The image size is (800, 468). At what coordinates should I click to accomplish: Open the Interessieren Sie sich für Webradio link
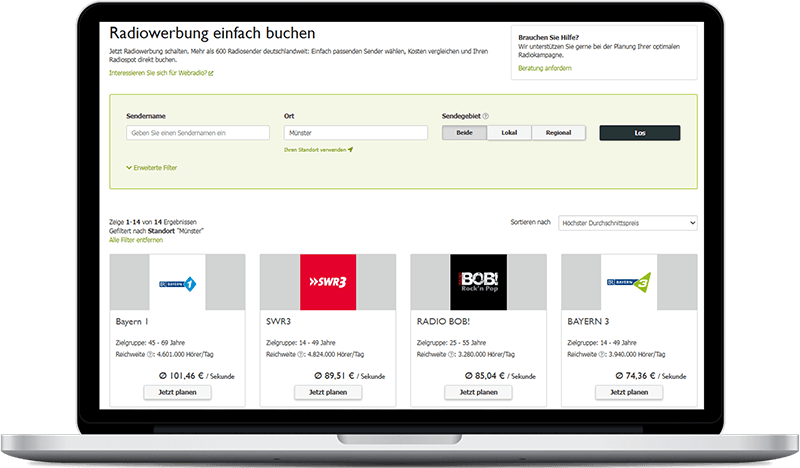pyautogui.click(x=158, y=73)
